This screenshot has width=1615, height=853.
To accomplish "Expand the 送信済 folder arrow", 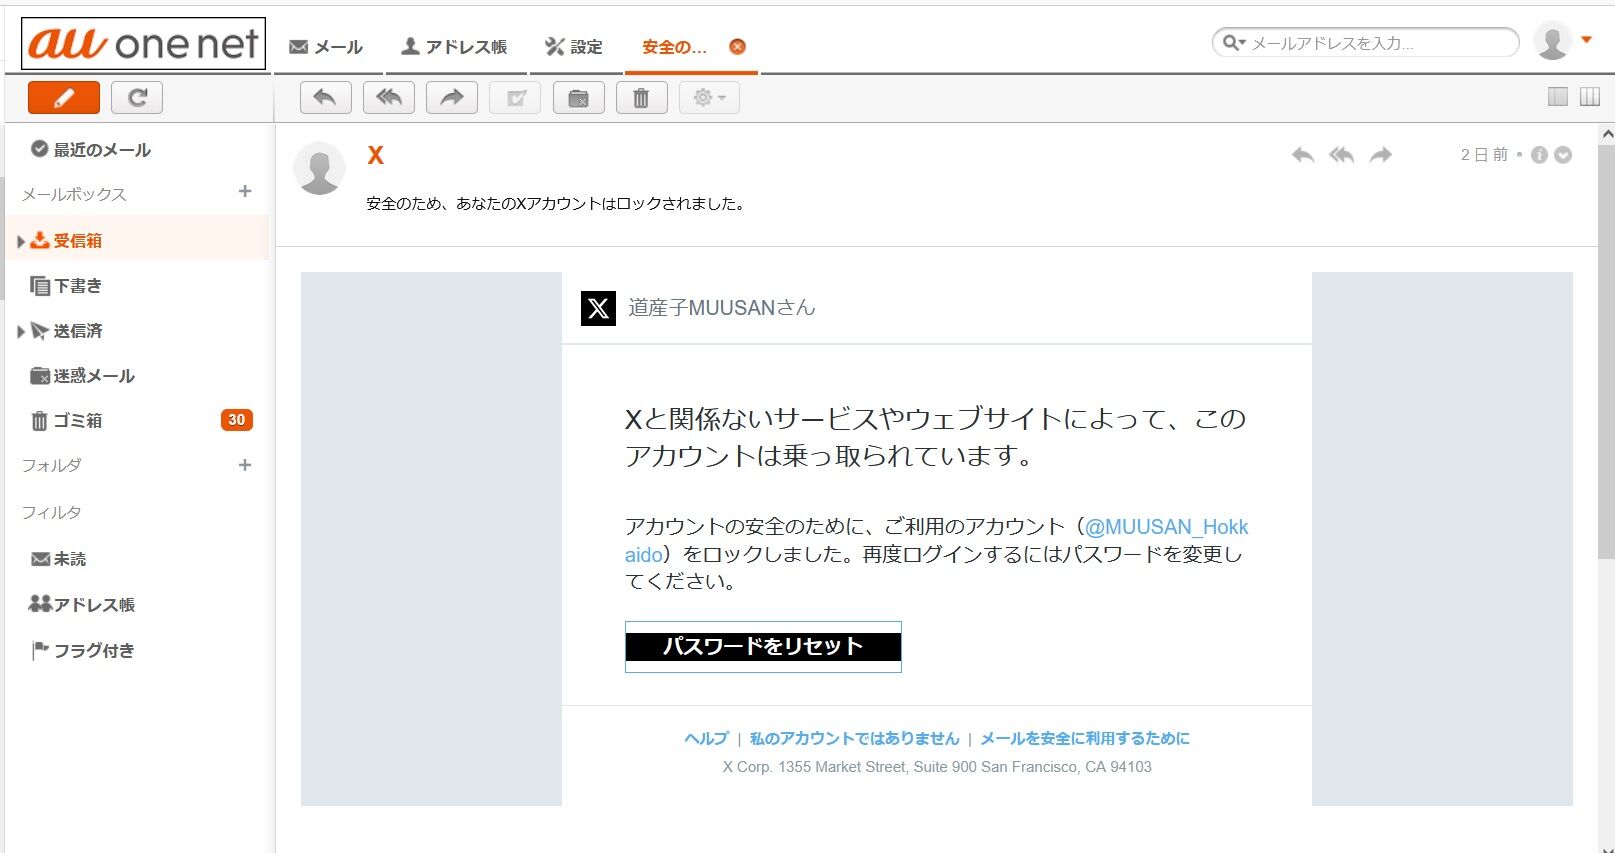I will click(20, 331).
